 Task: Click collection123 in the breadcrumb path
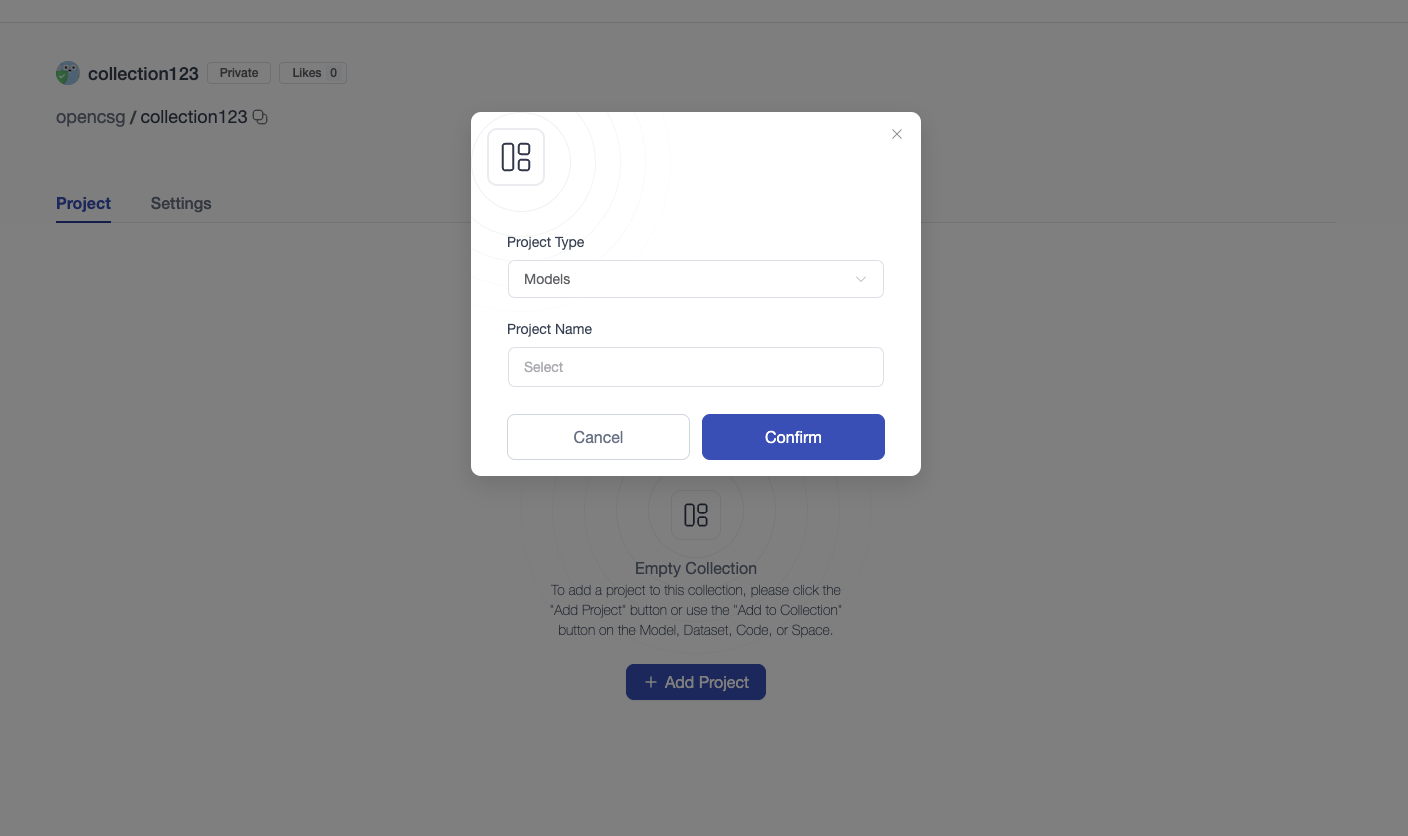[x=193, y=117]
